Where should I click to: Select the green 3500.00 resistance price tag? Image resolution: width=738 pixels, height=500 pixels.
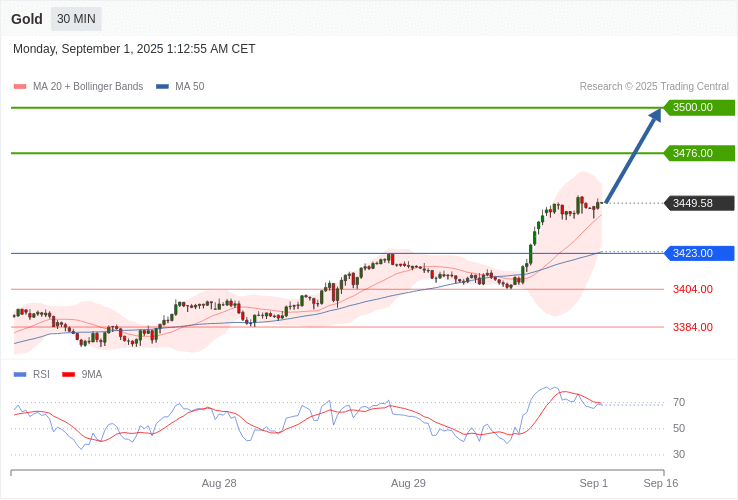(x=699, y=107)
